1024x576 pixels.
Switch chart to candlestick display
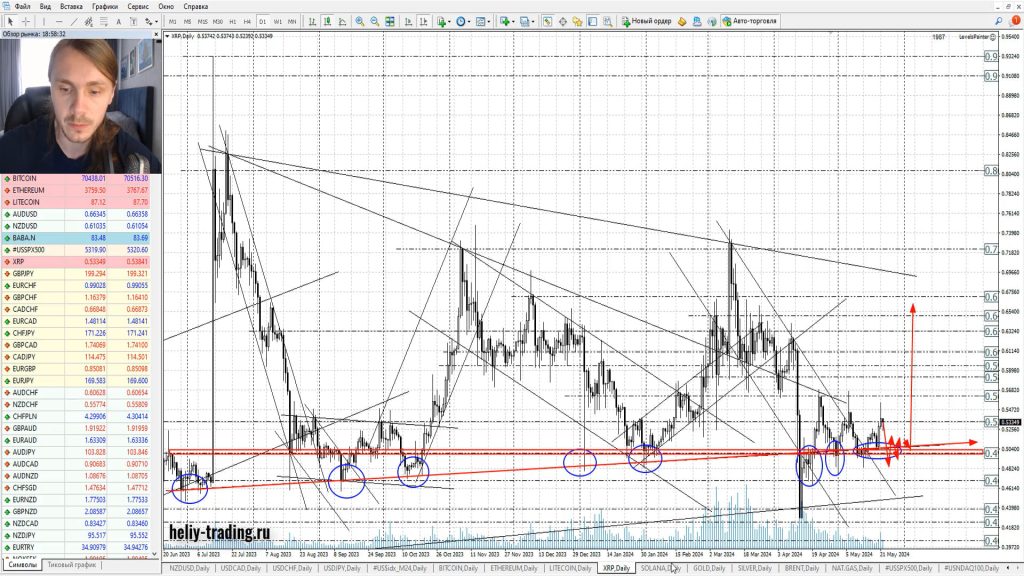click(327, 21)
